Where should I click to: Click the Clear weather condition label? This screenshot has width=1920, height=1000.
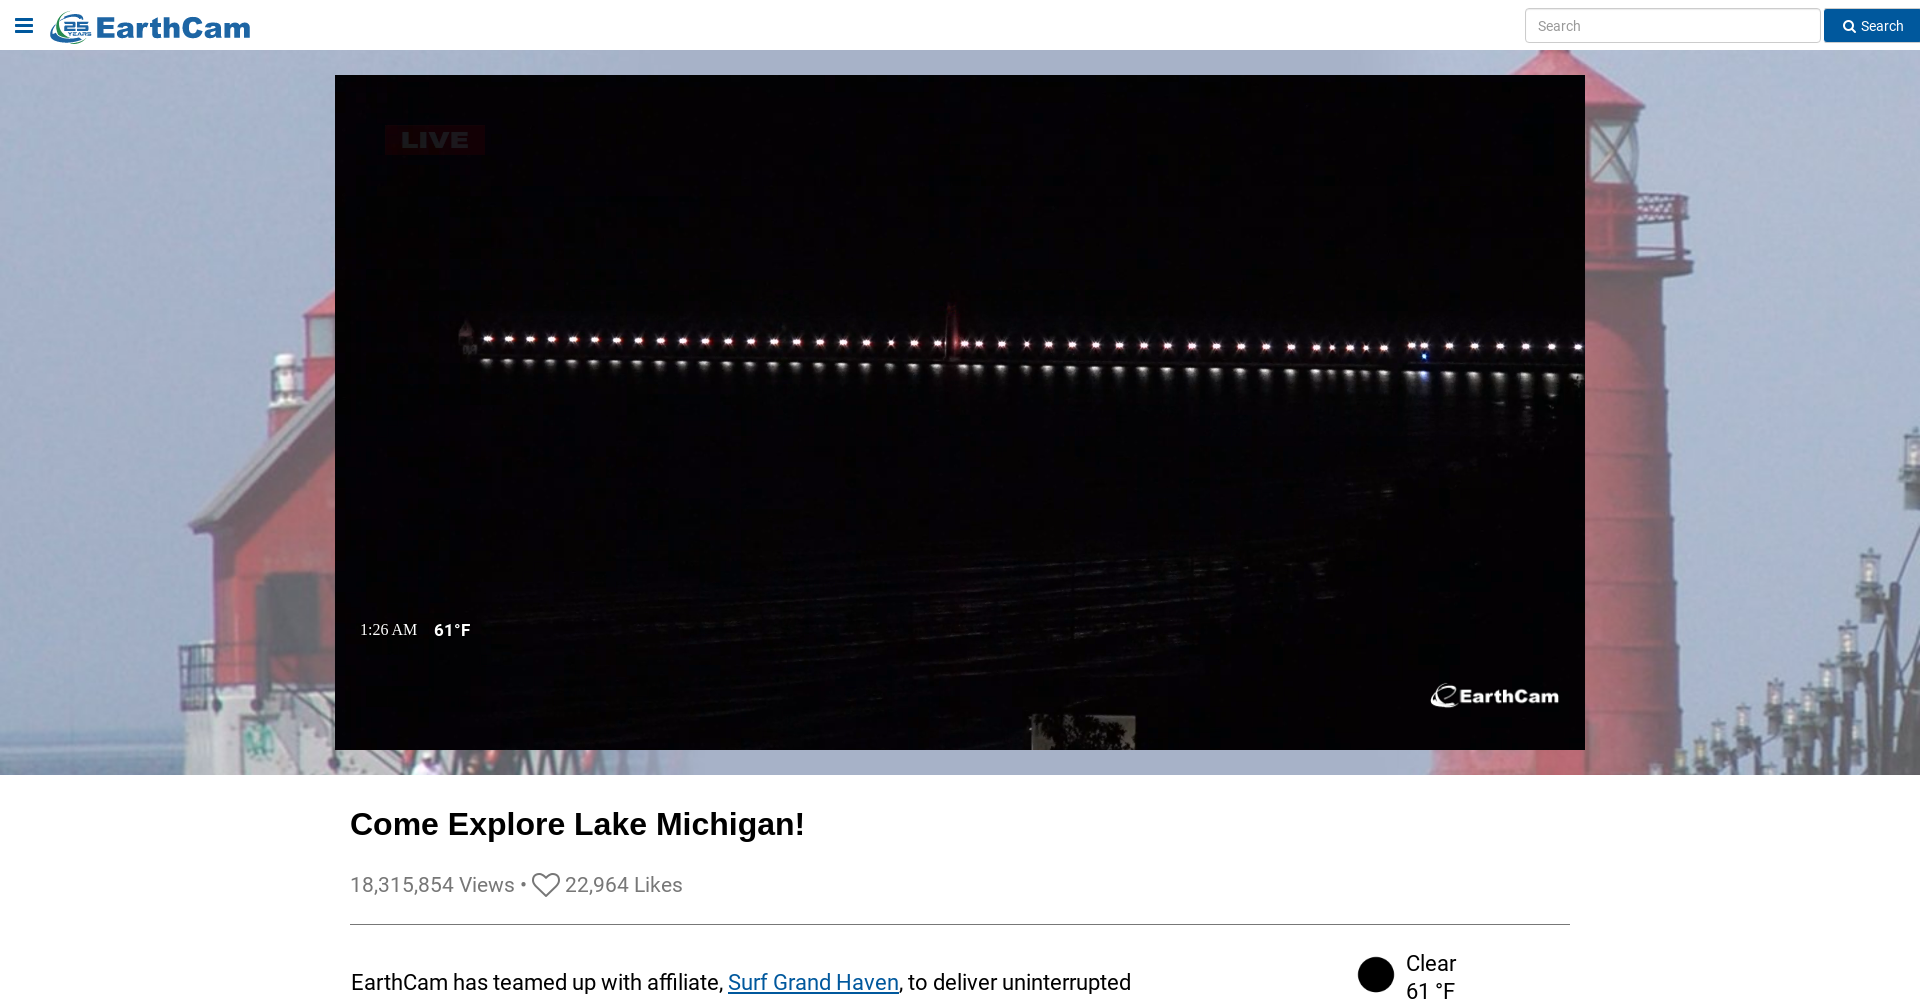[x=1431, y=964]
